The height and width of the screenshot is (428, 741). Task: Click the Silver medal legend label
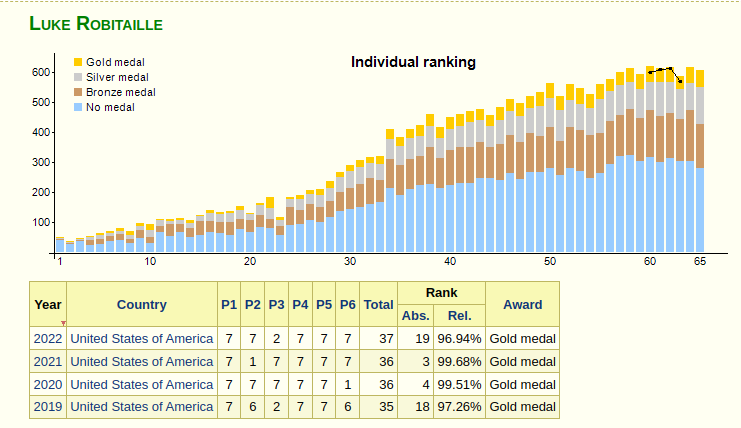coord(117,77)
